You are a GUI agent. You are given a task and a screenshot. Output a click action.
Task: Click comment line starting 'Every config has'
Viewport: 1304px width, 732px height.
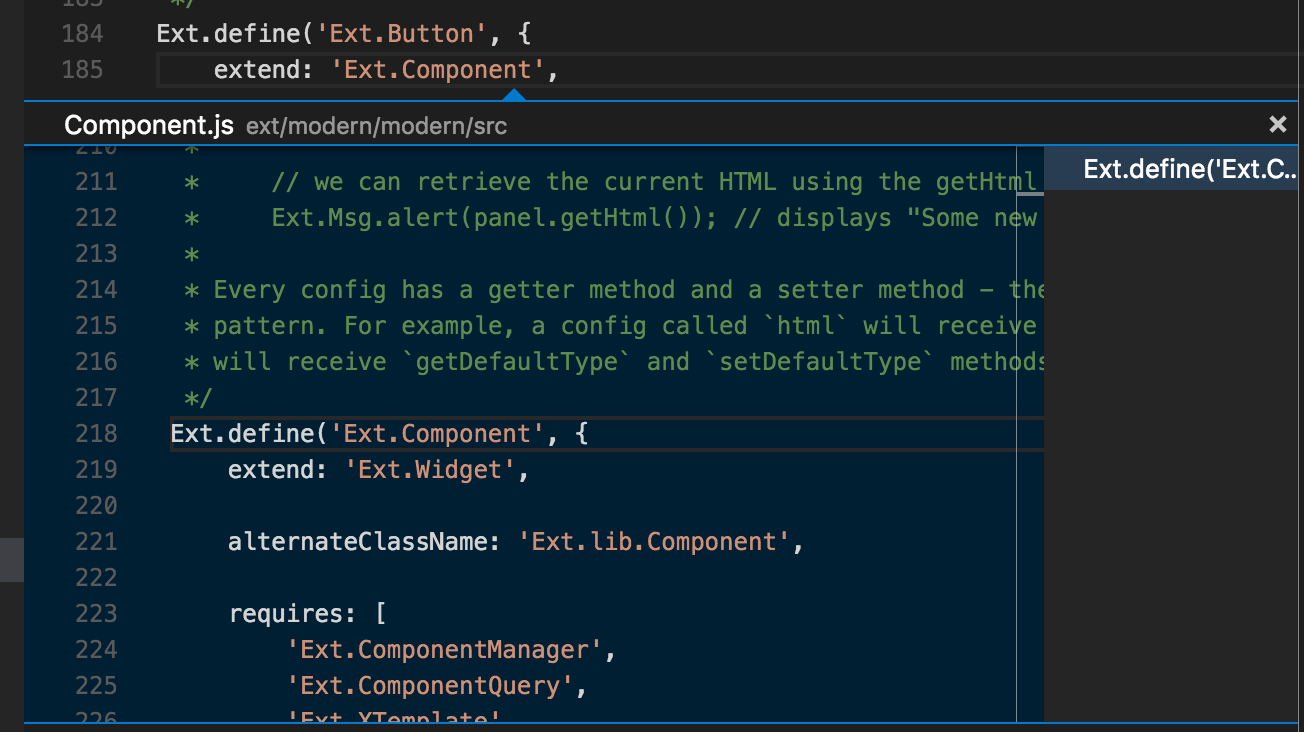coord(614,290)
